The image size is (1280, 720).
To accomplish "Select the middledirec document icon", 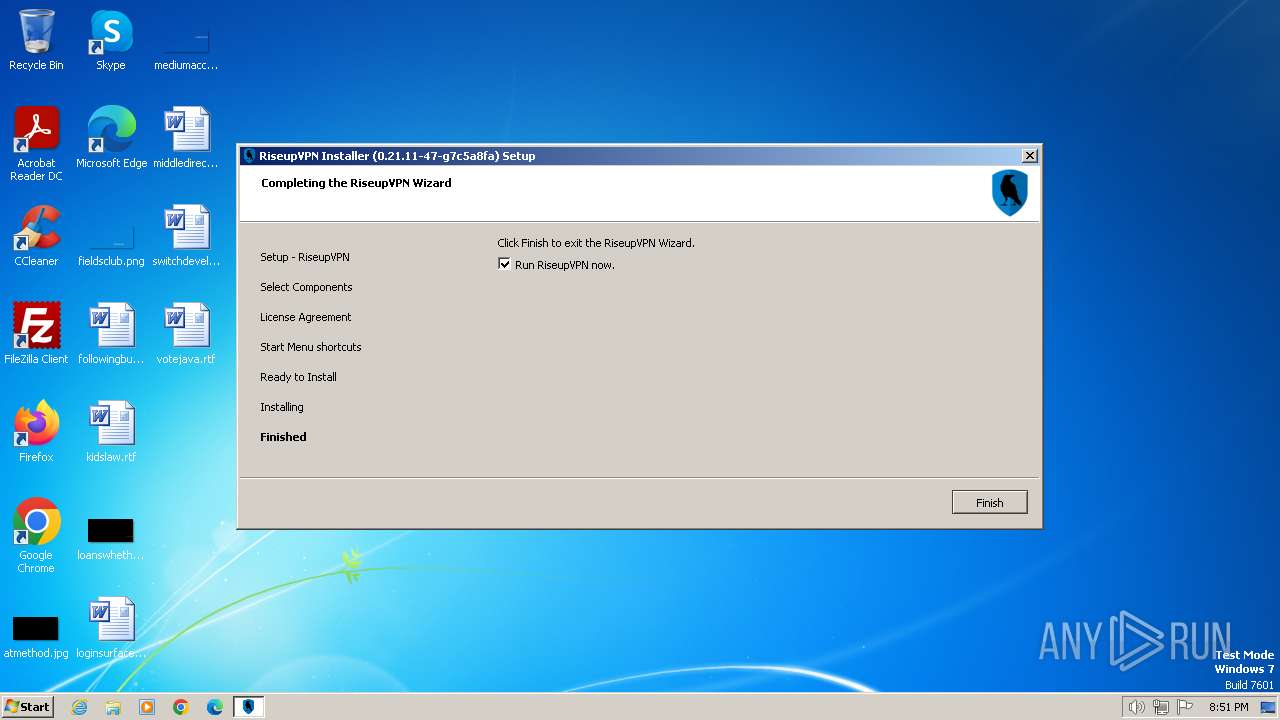I will (x=186, y=138).
